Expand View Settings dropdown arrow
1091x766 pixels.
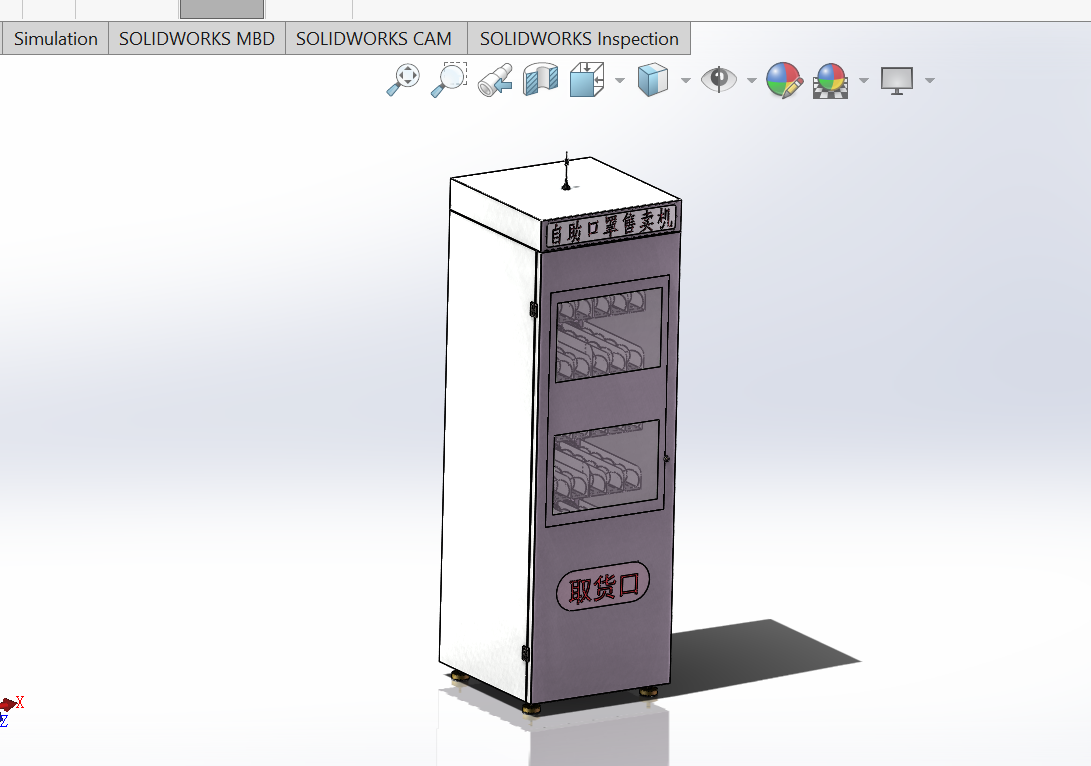tap(930, 81)
